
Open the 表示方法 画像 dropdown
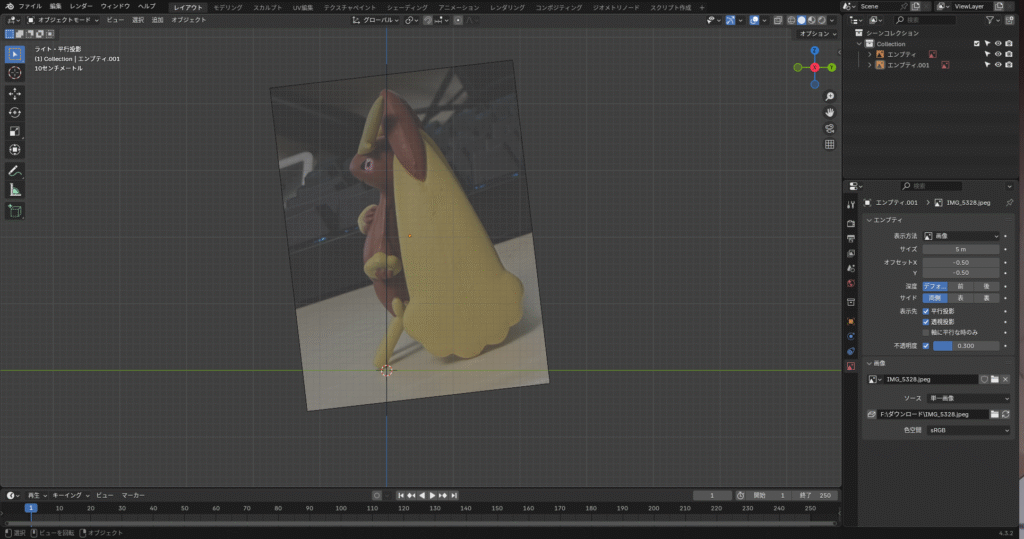point(961,236)
